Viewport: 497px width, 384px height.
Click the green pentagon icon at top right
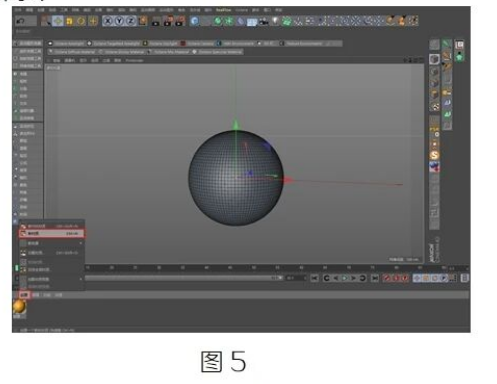pyautogui.click(x=460, y=57)
